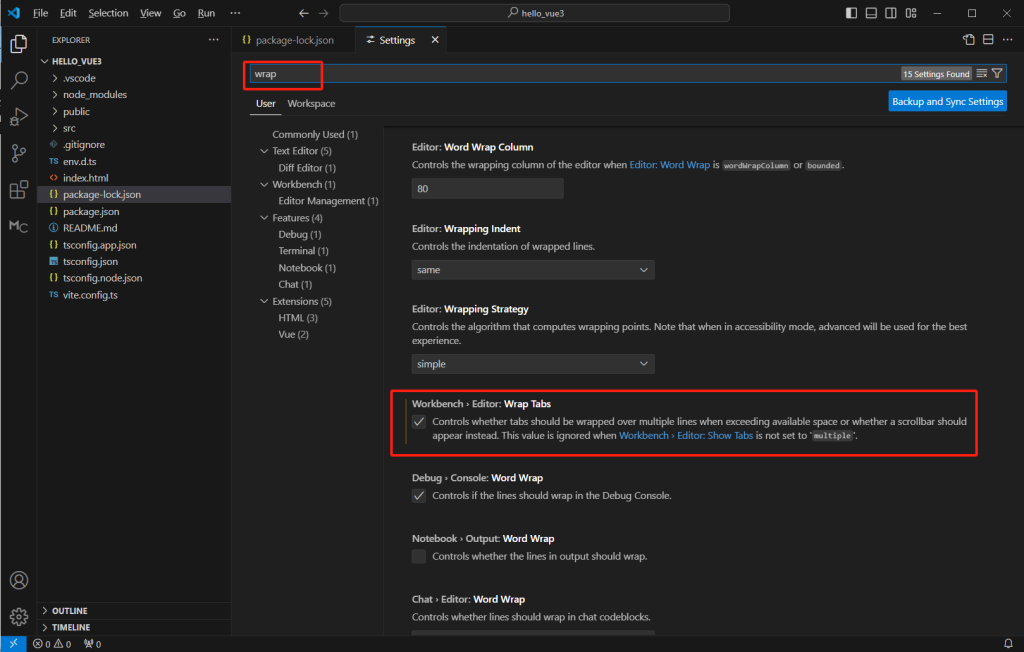Click the hello_vue3 command center search

pos(535,13)
